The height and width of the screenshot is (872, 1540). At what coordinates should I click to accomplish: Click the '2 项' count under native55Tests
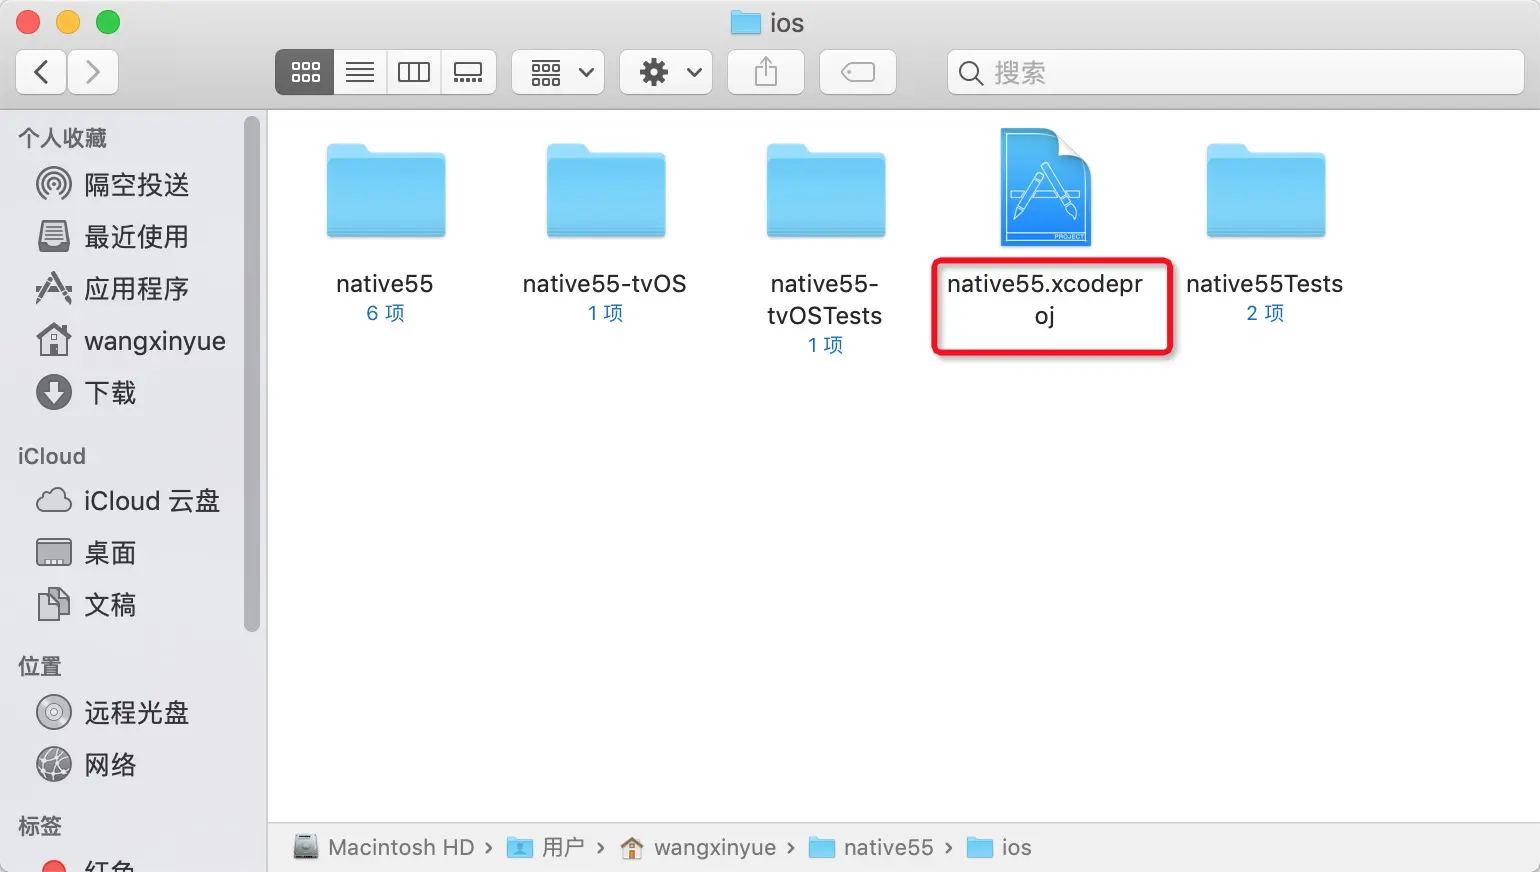tap(1265, 313)
